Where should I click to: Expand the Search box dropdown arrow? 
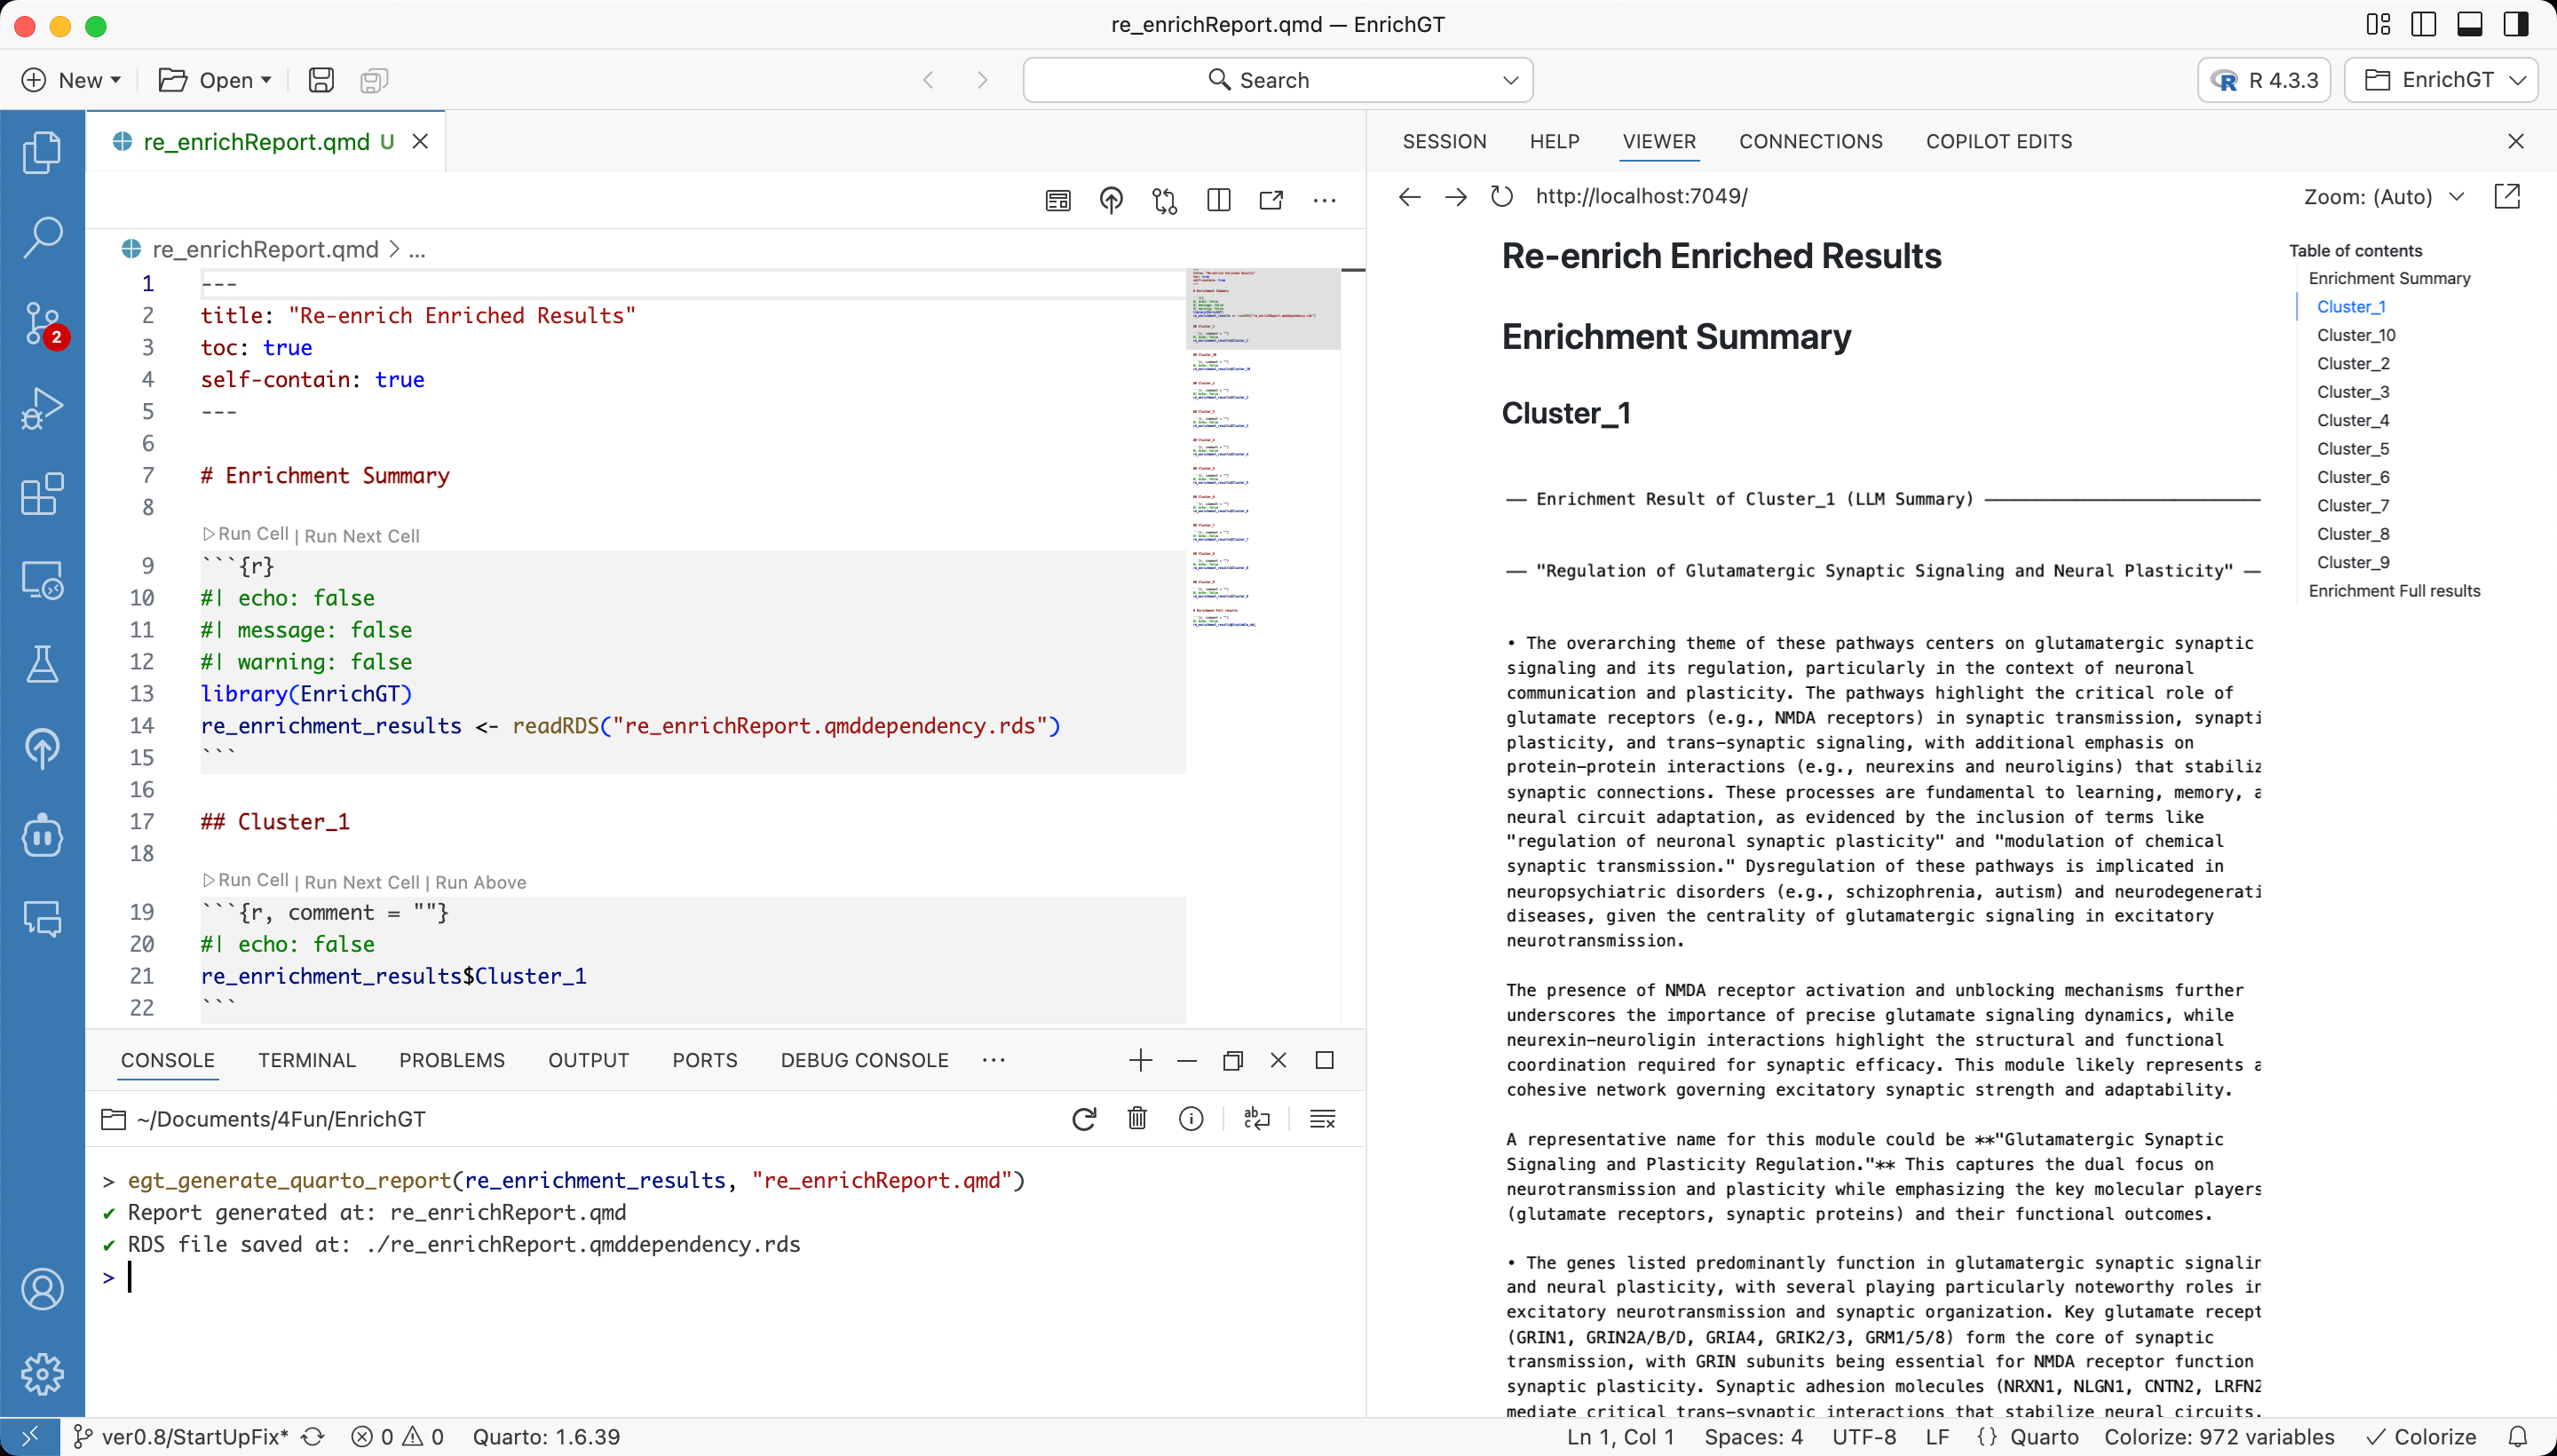click(x=1511, y=80)
